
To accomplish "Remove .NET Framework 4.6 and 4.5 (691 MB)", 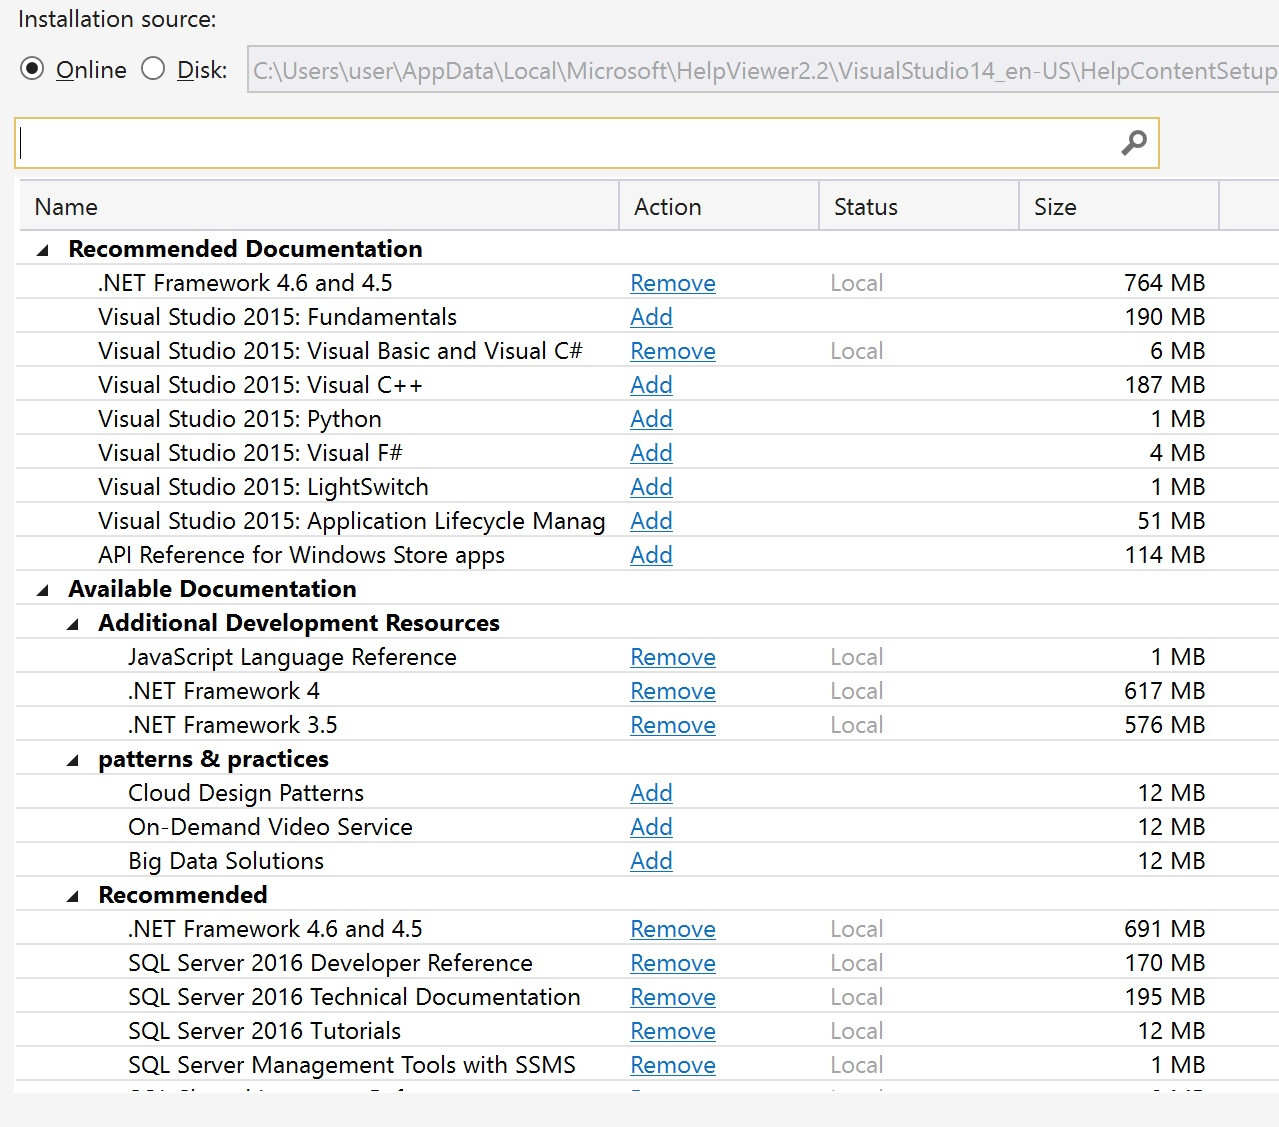I will 673,929.
